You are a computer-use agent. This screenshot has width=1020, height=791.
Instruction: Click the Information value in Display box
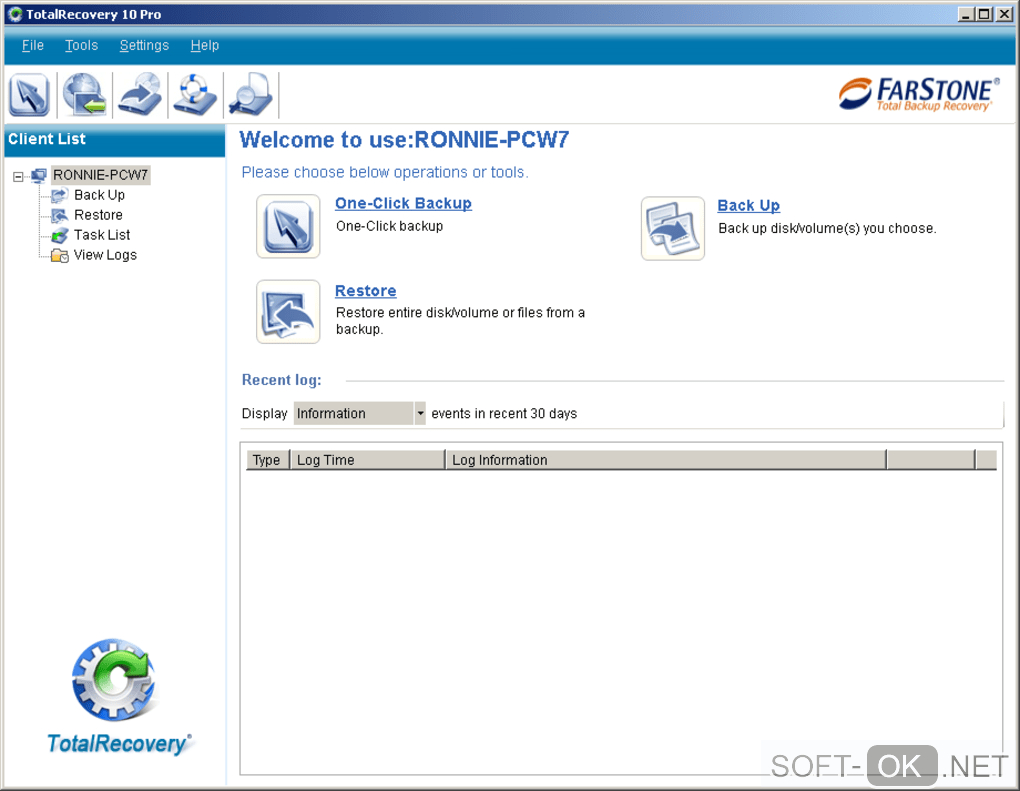point(354,413)
